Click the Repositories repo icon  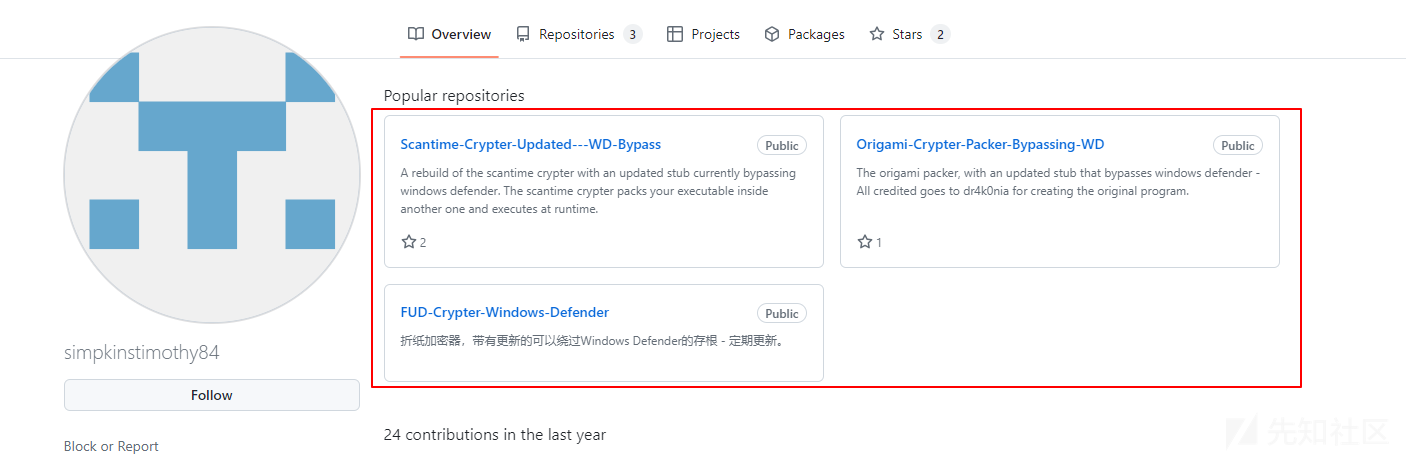523,34
